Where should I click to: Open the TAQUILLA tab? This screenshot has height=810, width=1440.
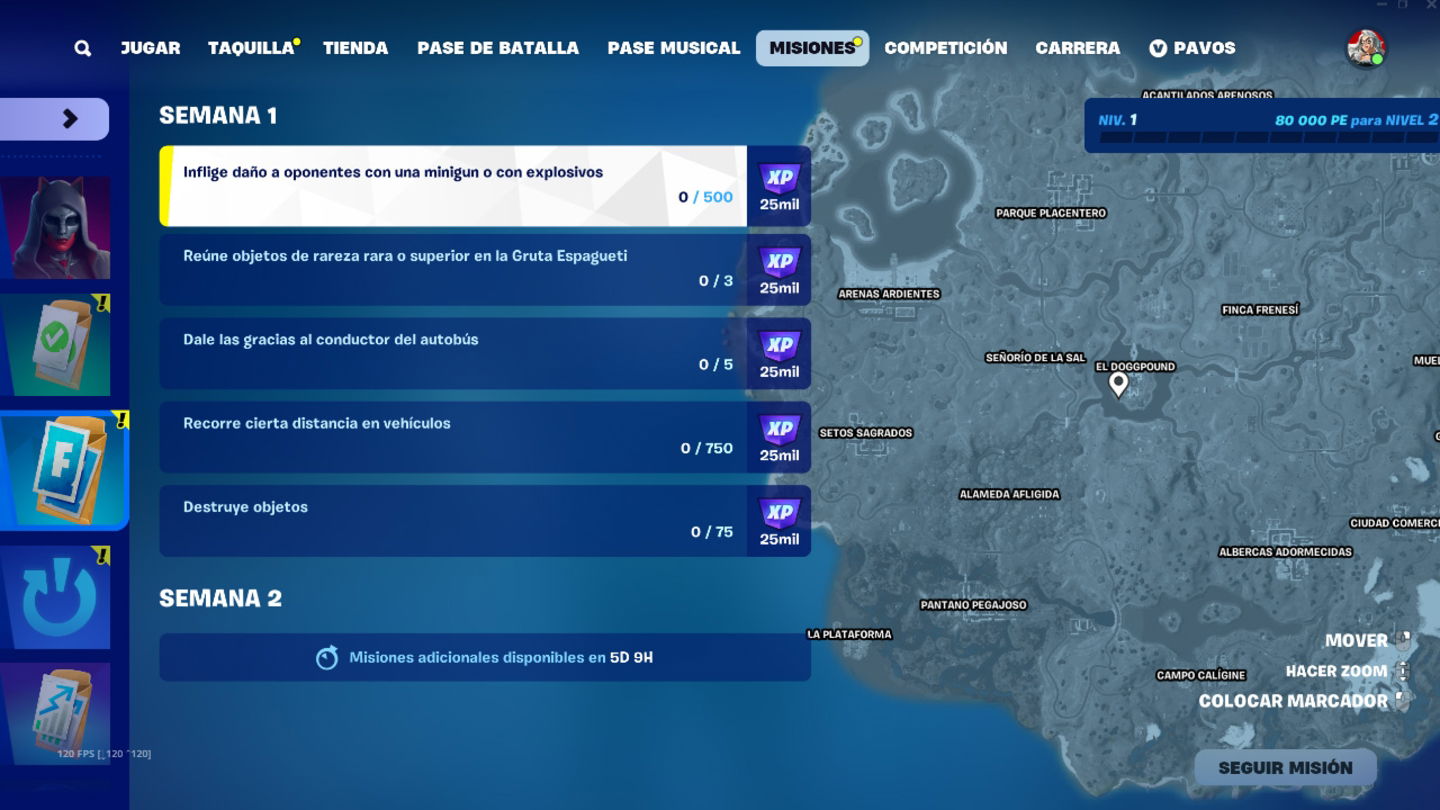tap(251, 48)
